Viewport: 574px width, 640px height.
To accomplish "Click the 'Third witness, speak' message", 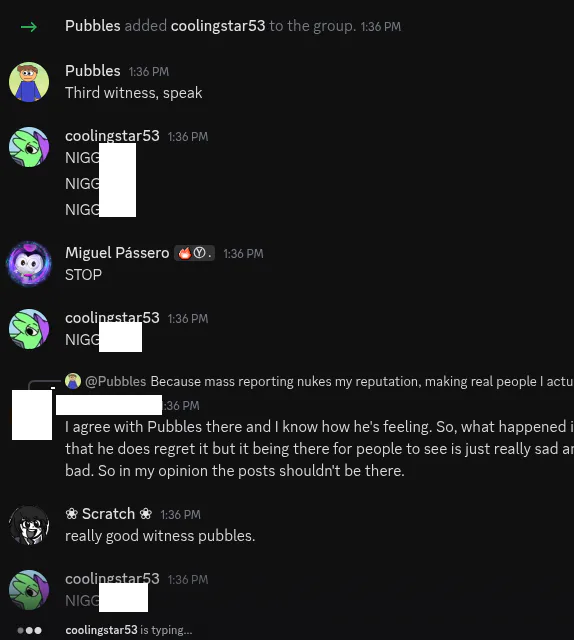I will (x=134, y=93).
